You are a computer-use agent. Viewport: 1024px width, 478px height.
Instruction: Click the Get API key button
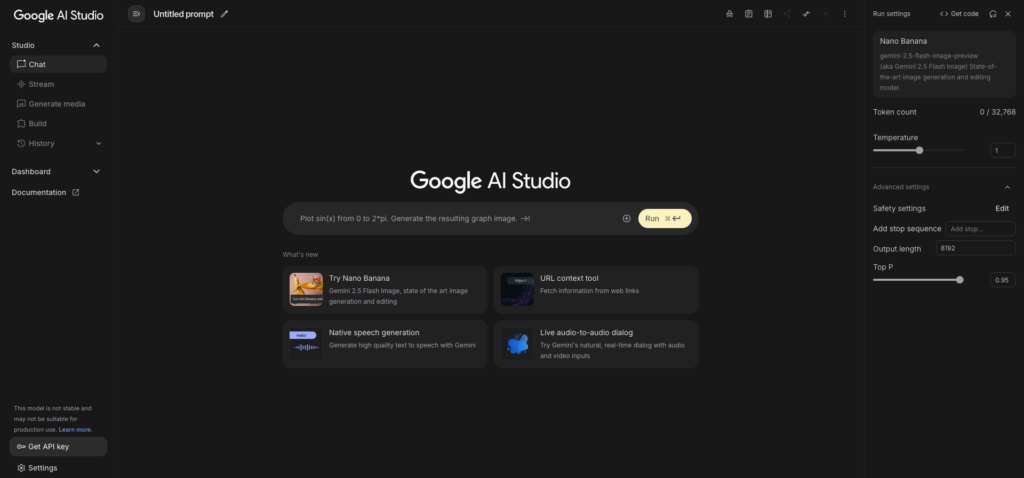(x=58, y=447)
